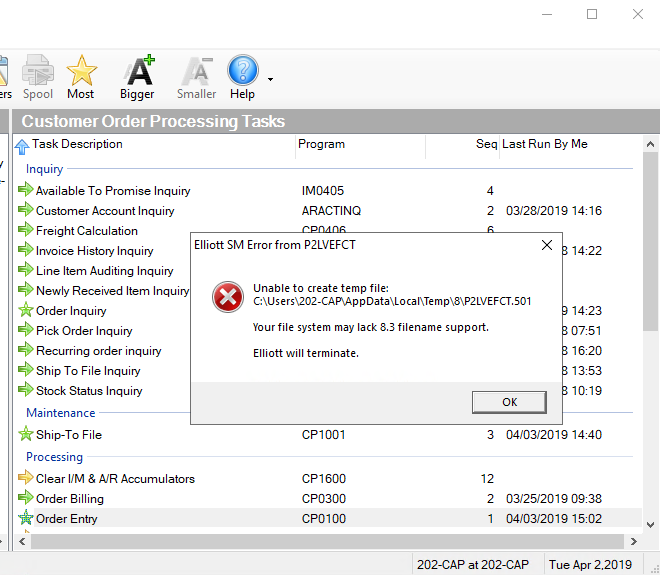Select the Pick Order Inquiry task
The height and width of the screenshot is (575, 660).
pos(84,331)
